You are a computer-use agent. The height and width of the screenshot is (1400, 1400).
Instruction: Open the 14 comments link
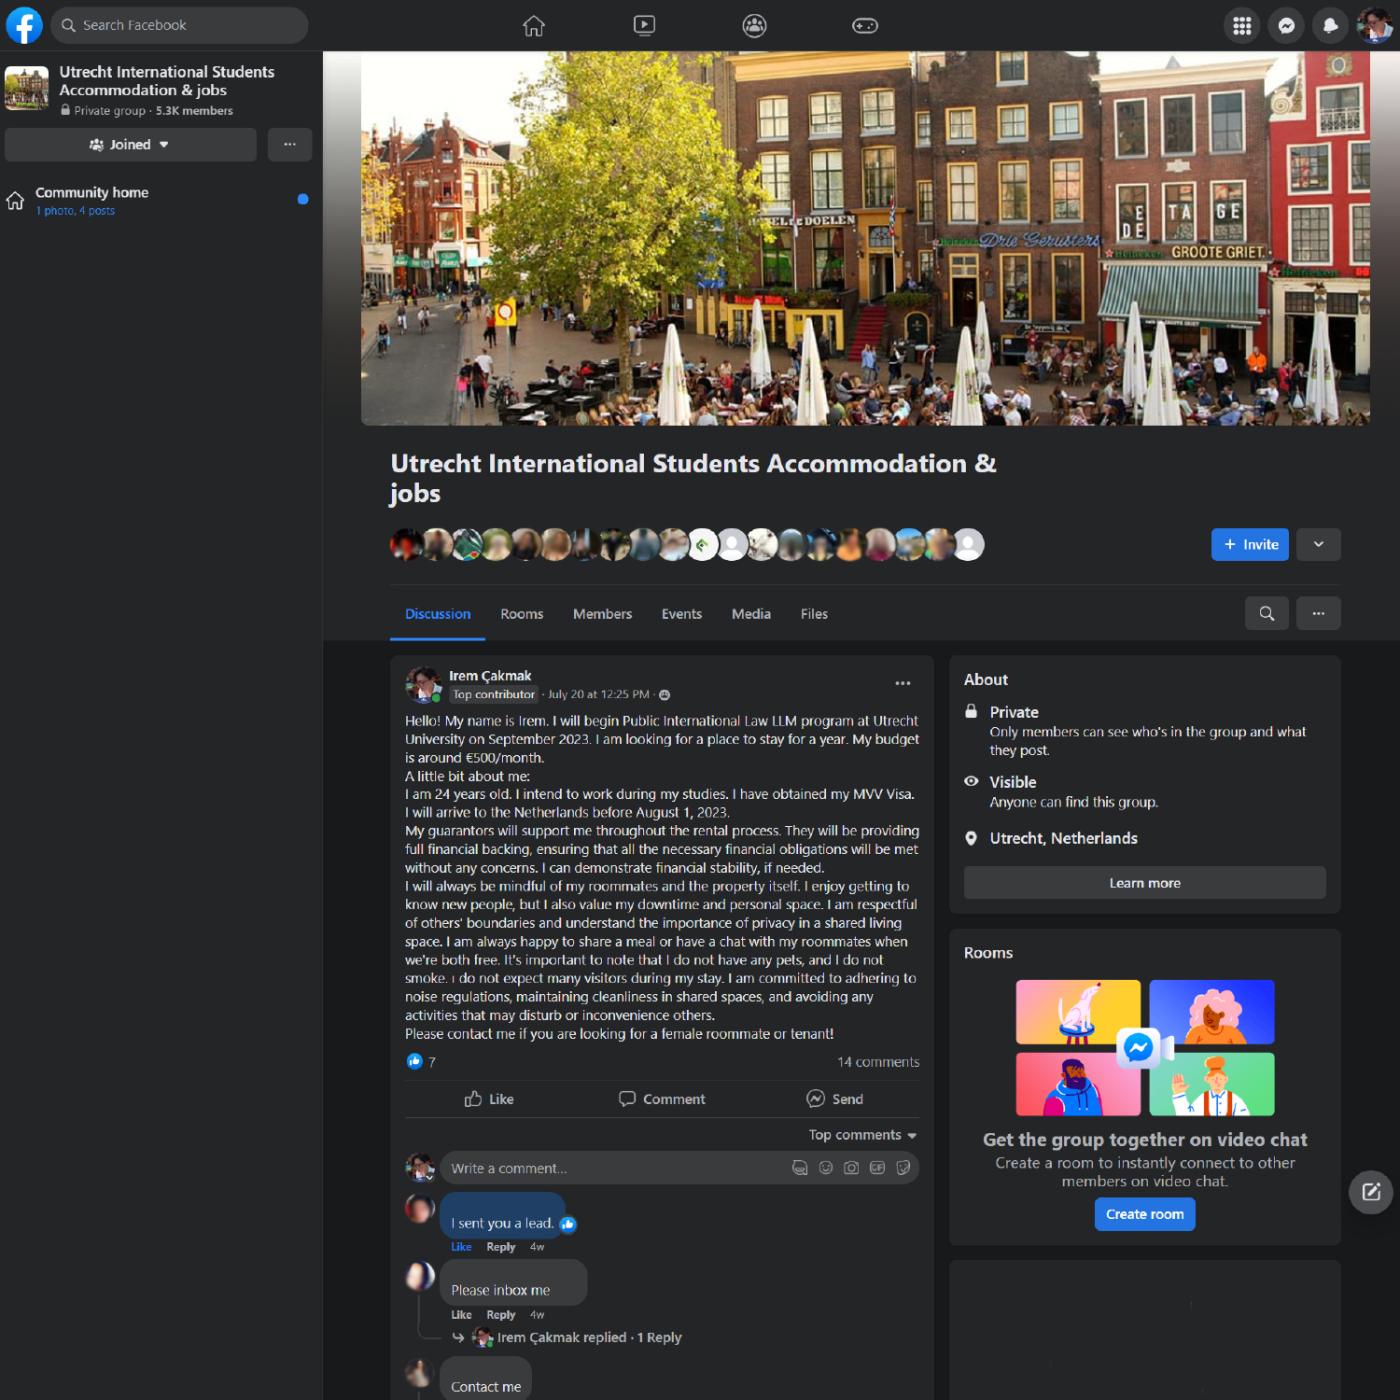click(x=878, y=1062)
